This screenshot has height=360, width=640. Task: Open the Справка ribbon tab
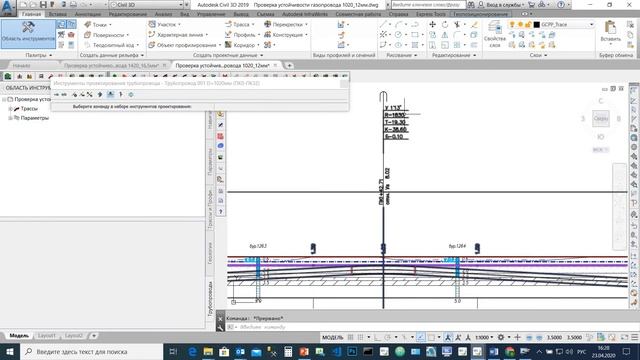coord(398,14)
